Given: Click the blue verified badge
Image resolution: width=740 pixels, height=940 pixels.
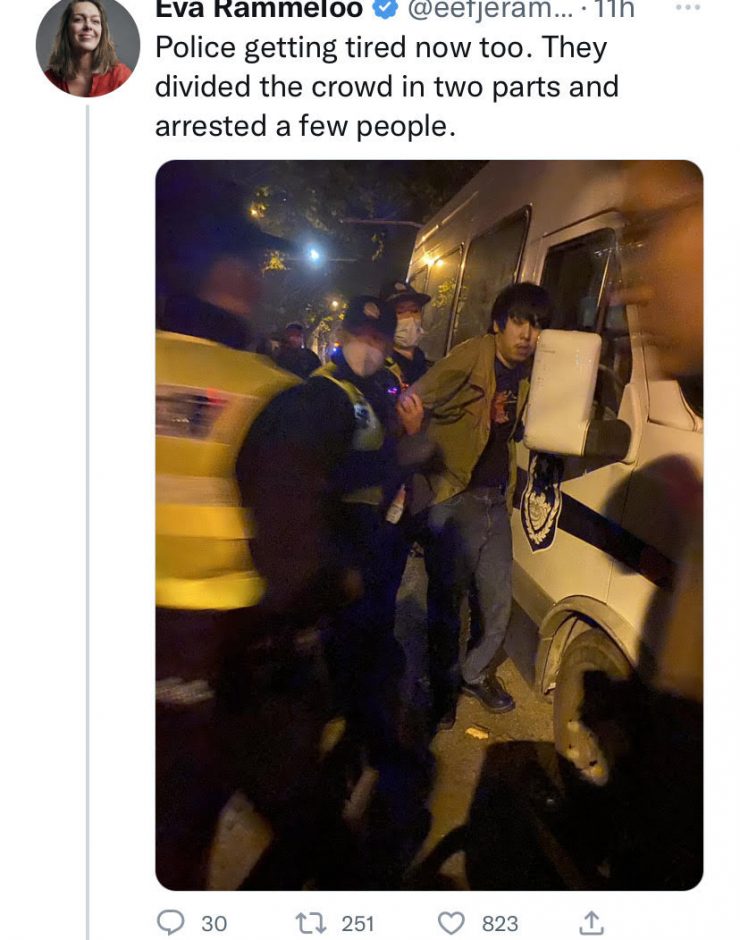Looking at the screenshot, I should click(x=386, y=8).
